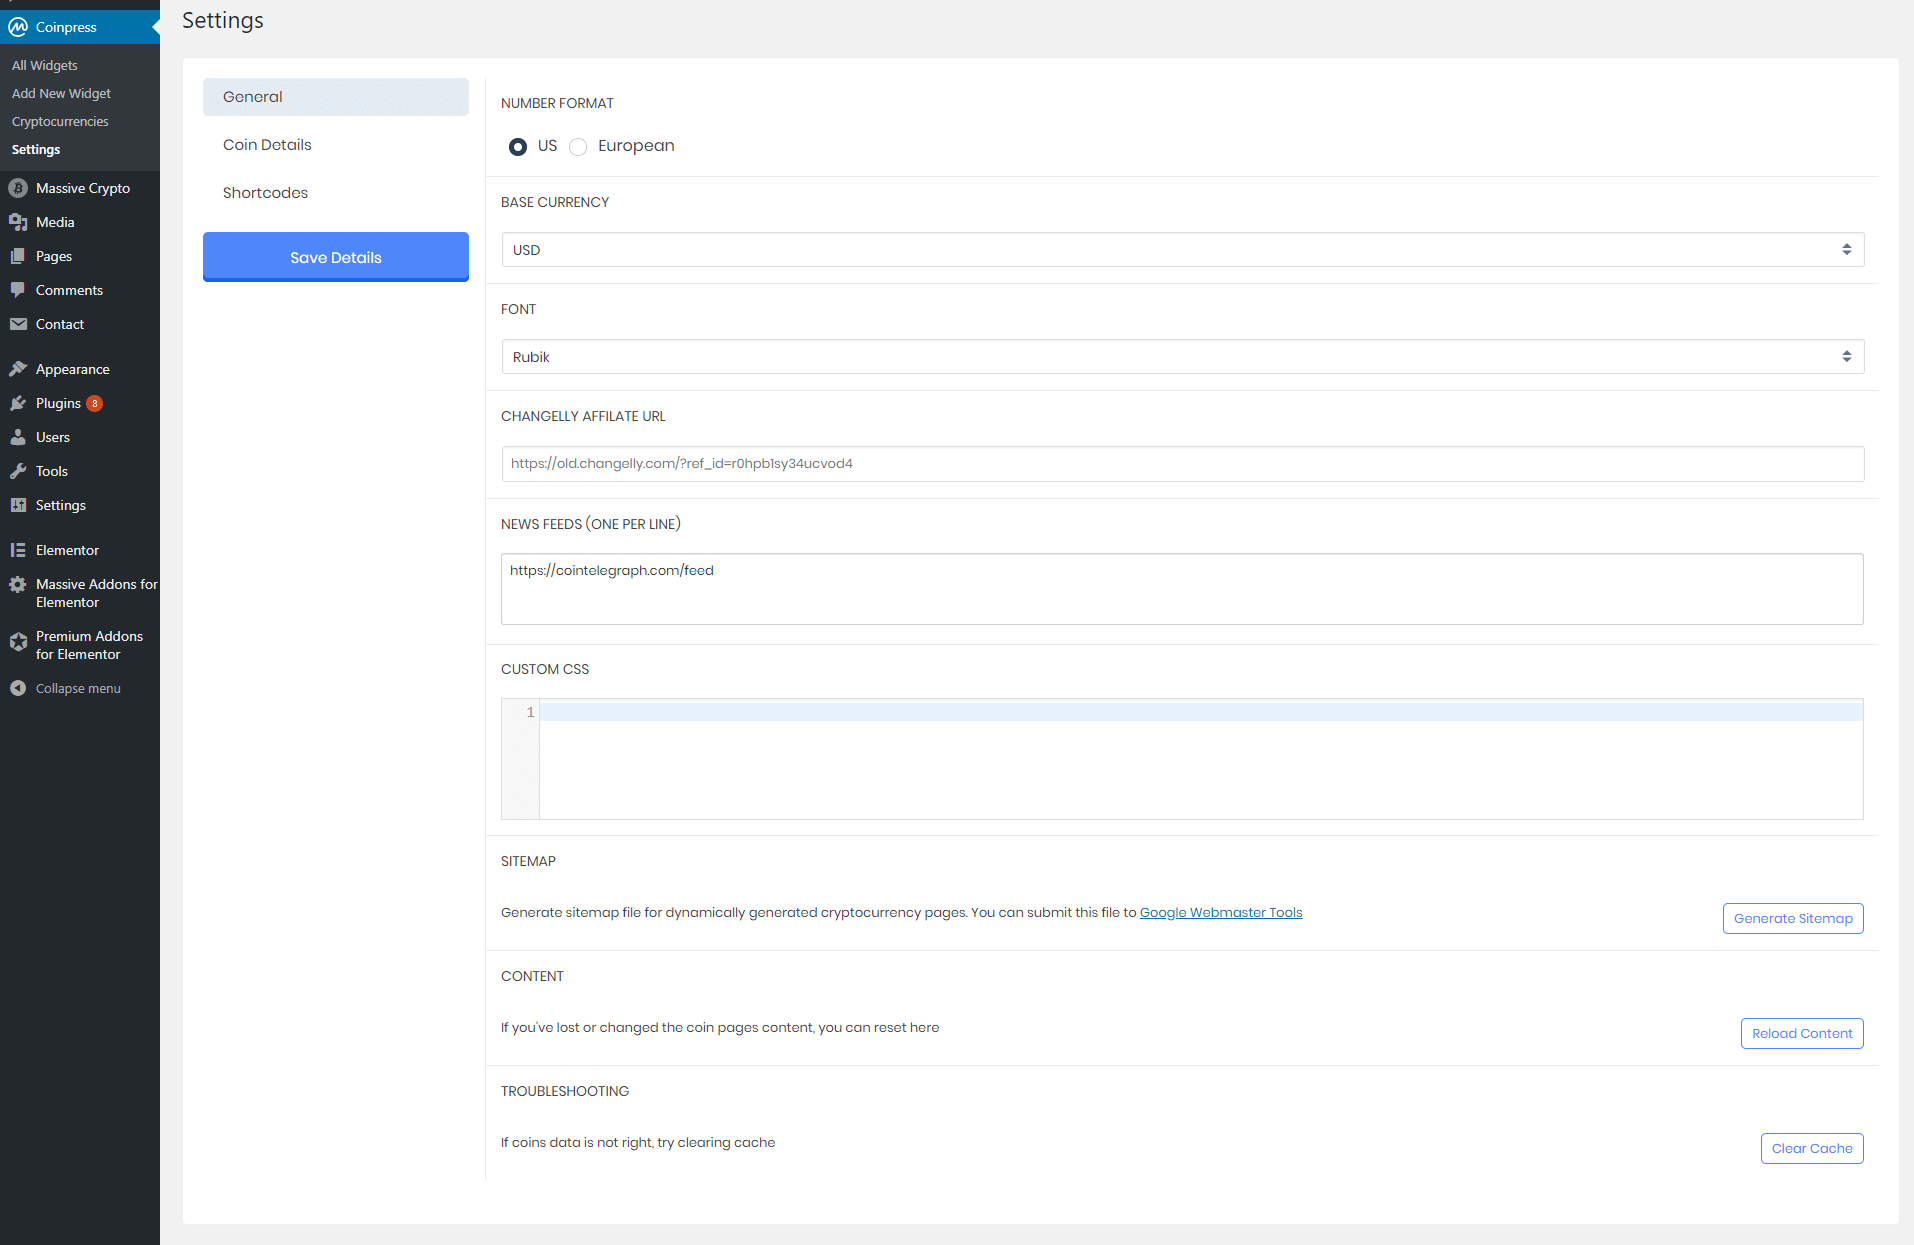
Task: Click the CUSTOM CSS section label
Action: tap(545, 669)
